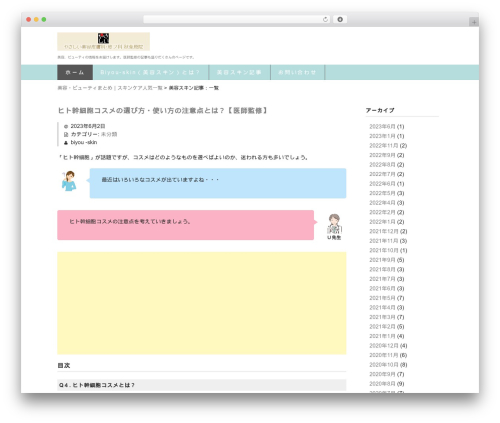Open article title ヒト幹細胞コスメの選び方

[163, 110]
